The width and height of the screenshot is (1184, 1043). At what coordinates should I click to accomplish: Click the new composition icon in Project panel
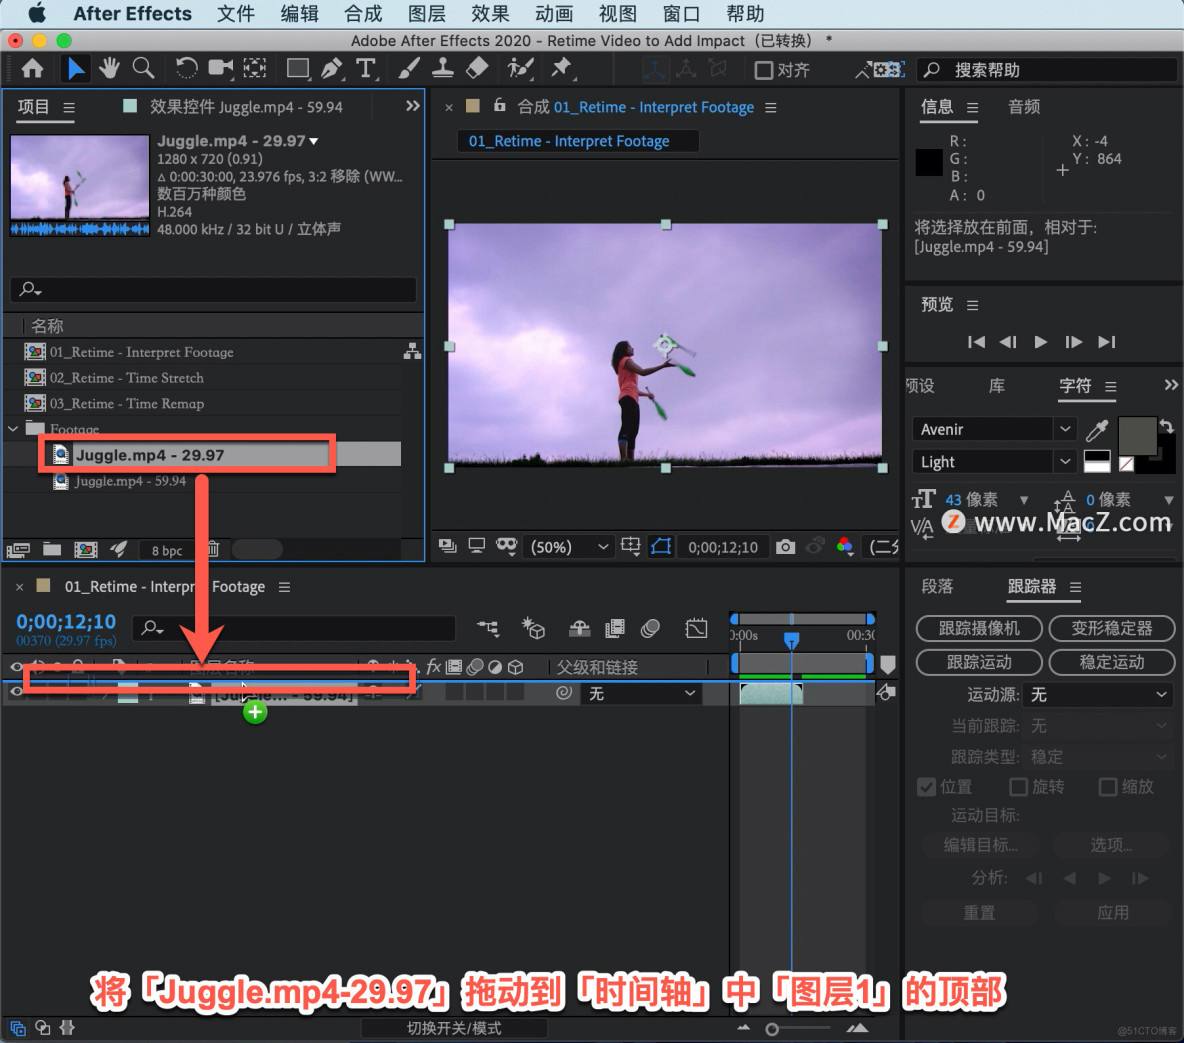tap(85, 549)
